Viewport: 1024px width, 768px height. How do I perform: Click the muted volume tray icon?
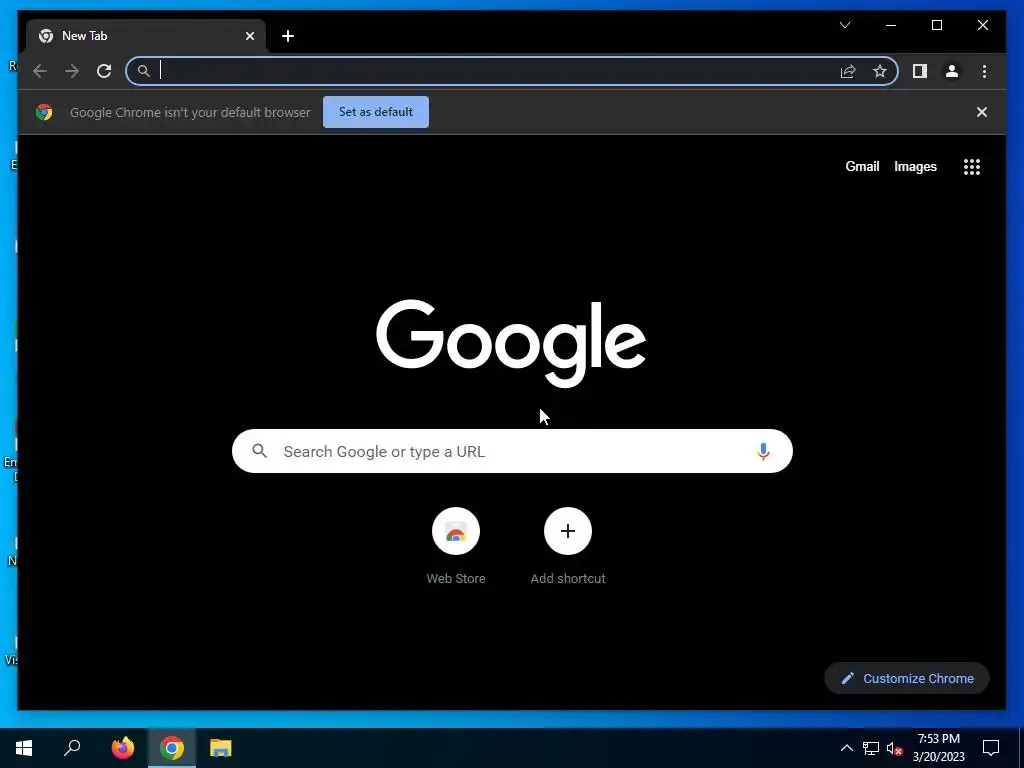click(894, 748)
